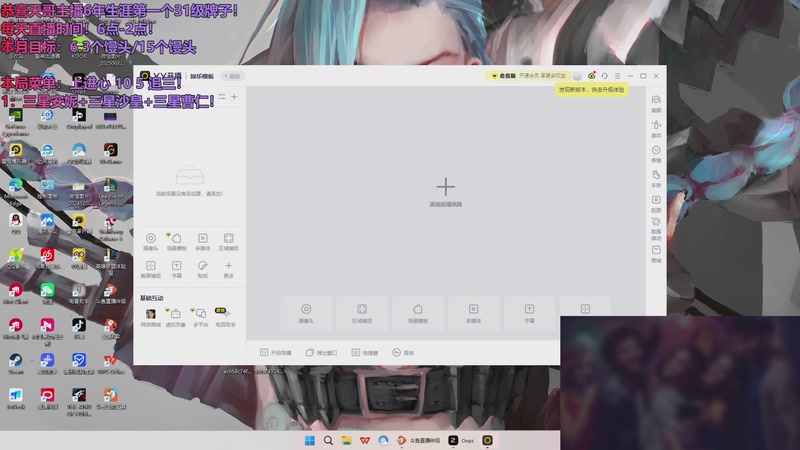Open 美妆 makeup panel in right sidebar

(656, 129)
